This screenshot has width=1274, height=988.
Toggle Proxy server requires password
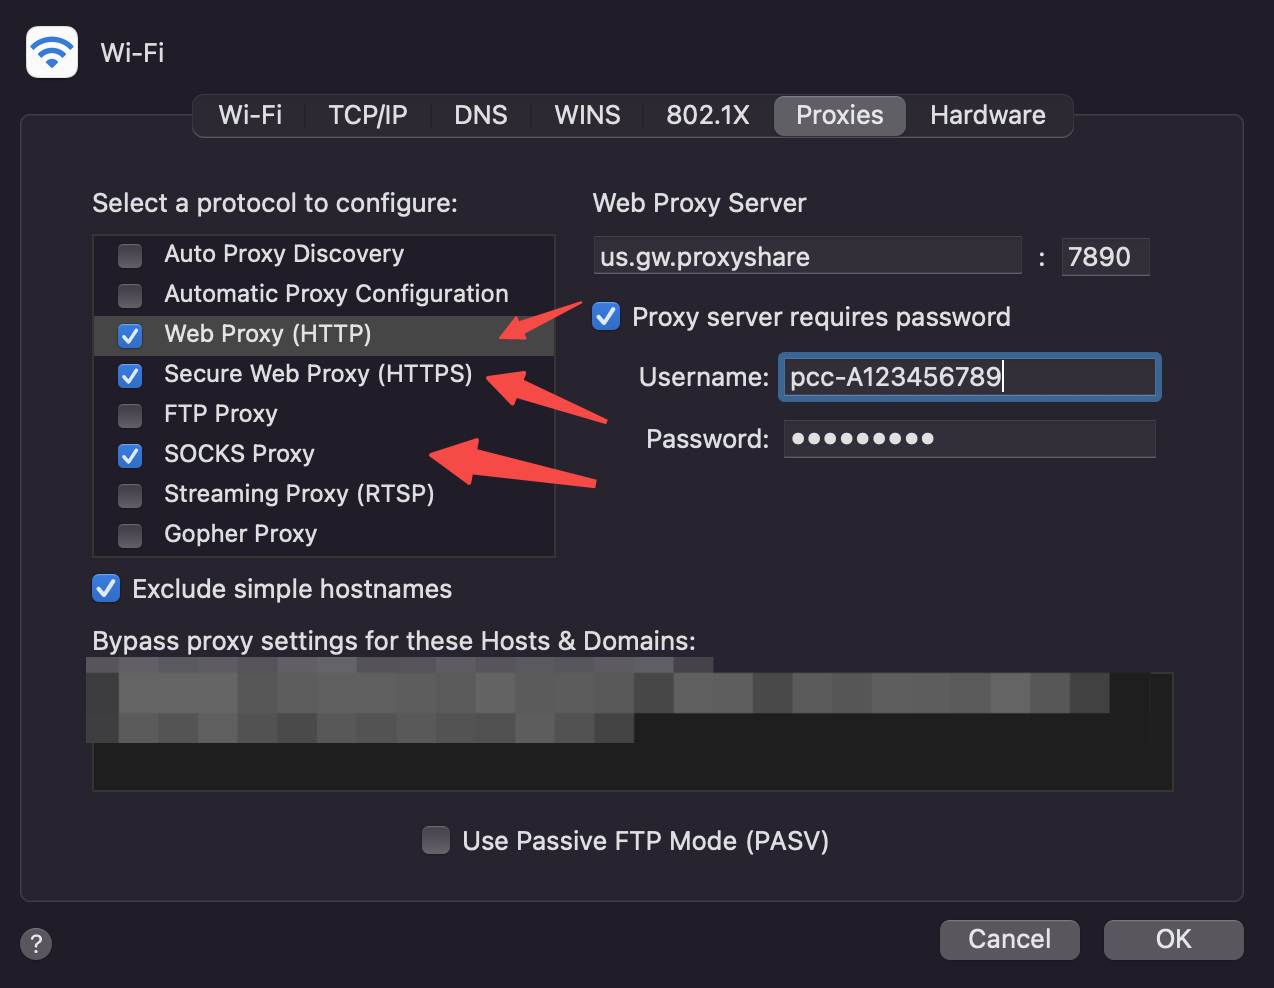pos(606,317)
